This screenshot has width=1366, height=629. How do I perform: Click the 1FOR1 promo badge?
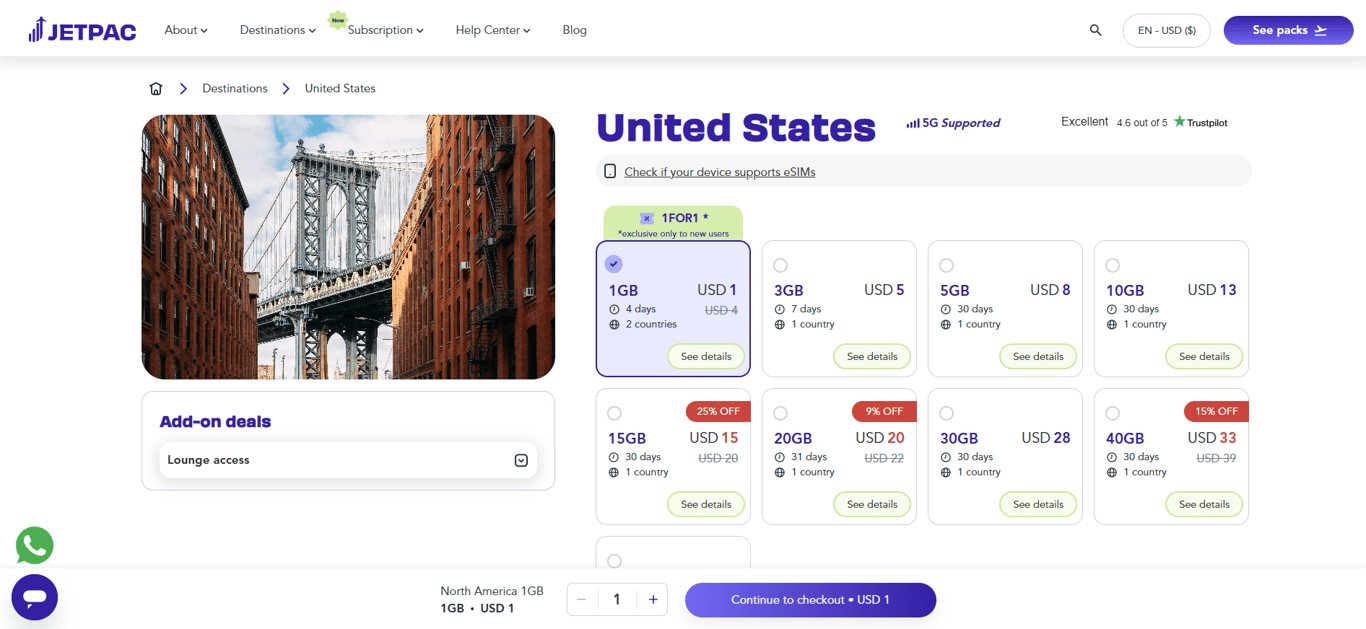pos(673,223)
